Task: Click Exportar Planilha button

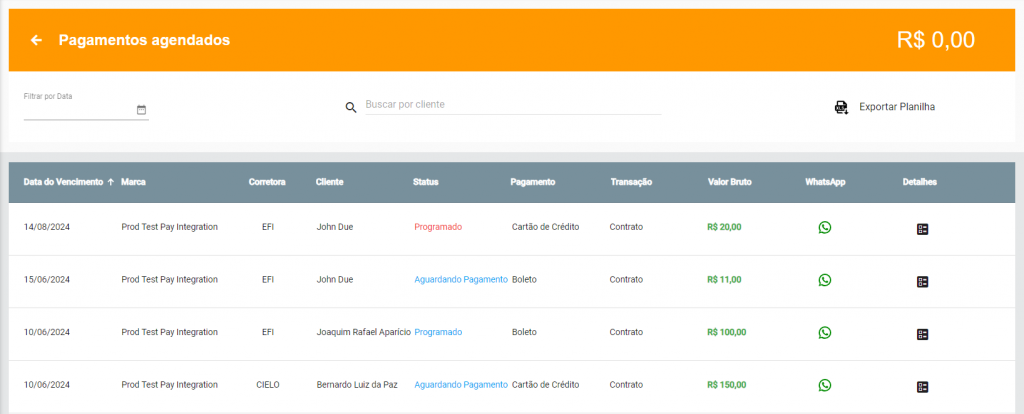Action: point(885,107)
